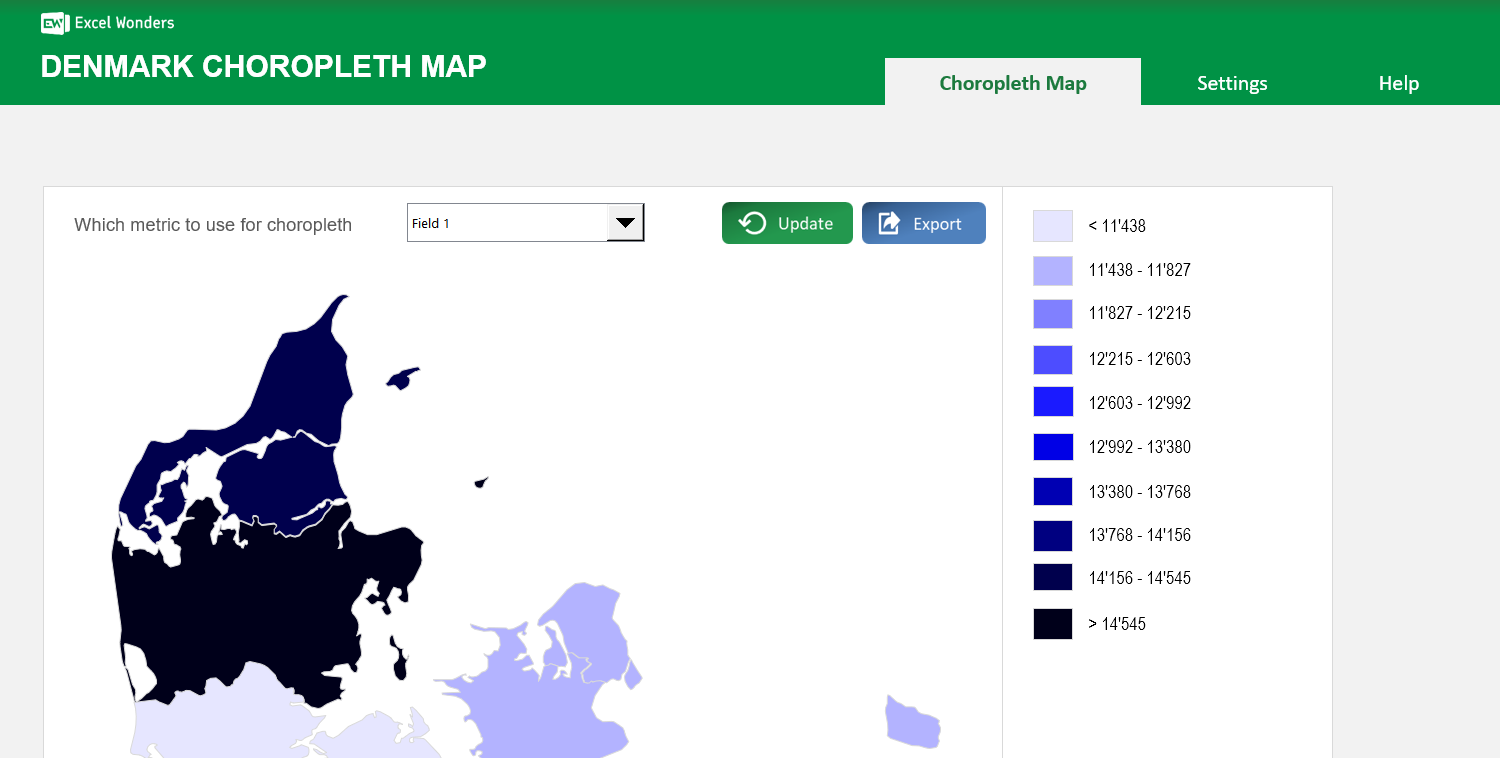This screenshot has height=758, width=1500.
Task: Select the lightest legend swatch for < 11'438
Action: [1052, 226]
